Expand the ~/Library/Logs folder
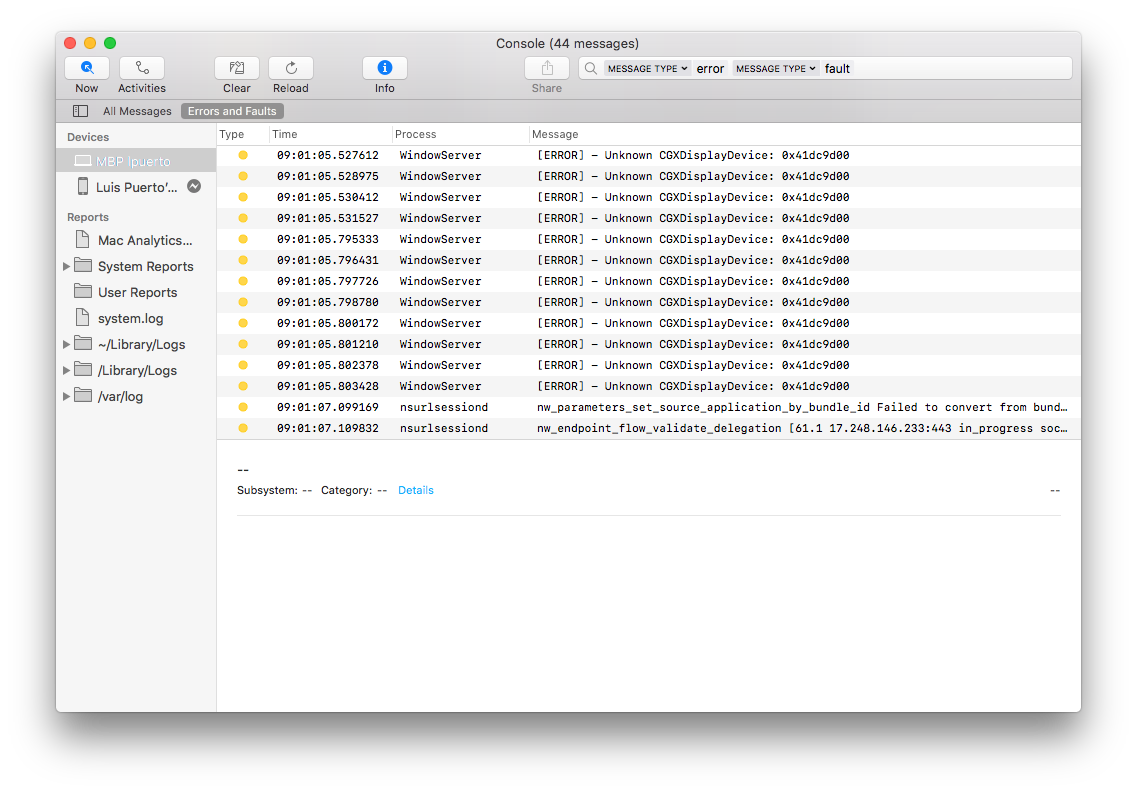 [x=66, y=345]
